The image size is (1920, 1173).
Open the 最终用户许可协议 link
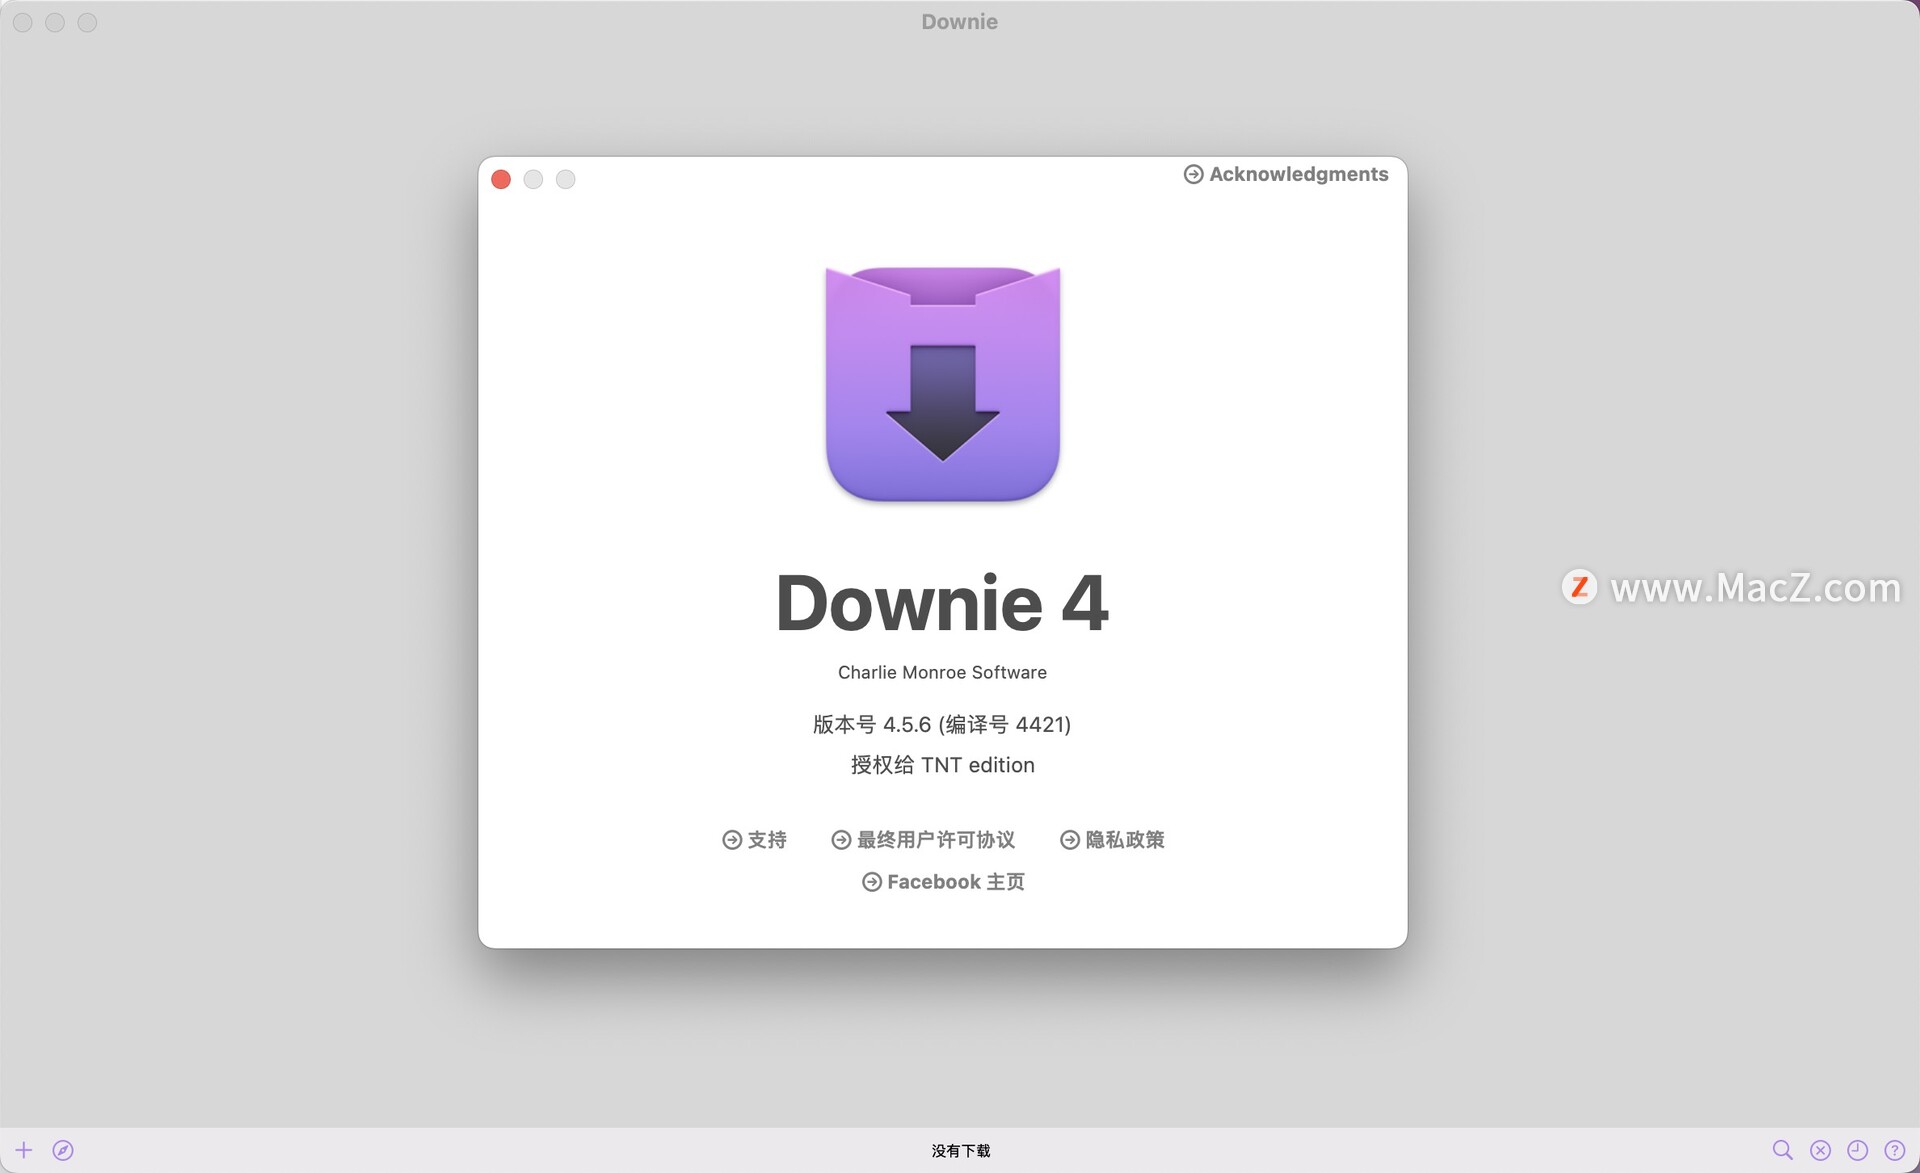tap(923, 840)
